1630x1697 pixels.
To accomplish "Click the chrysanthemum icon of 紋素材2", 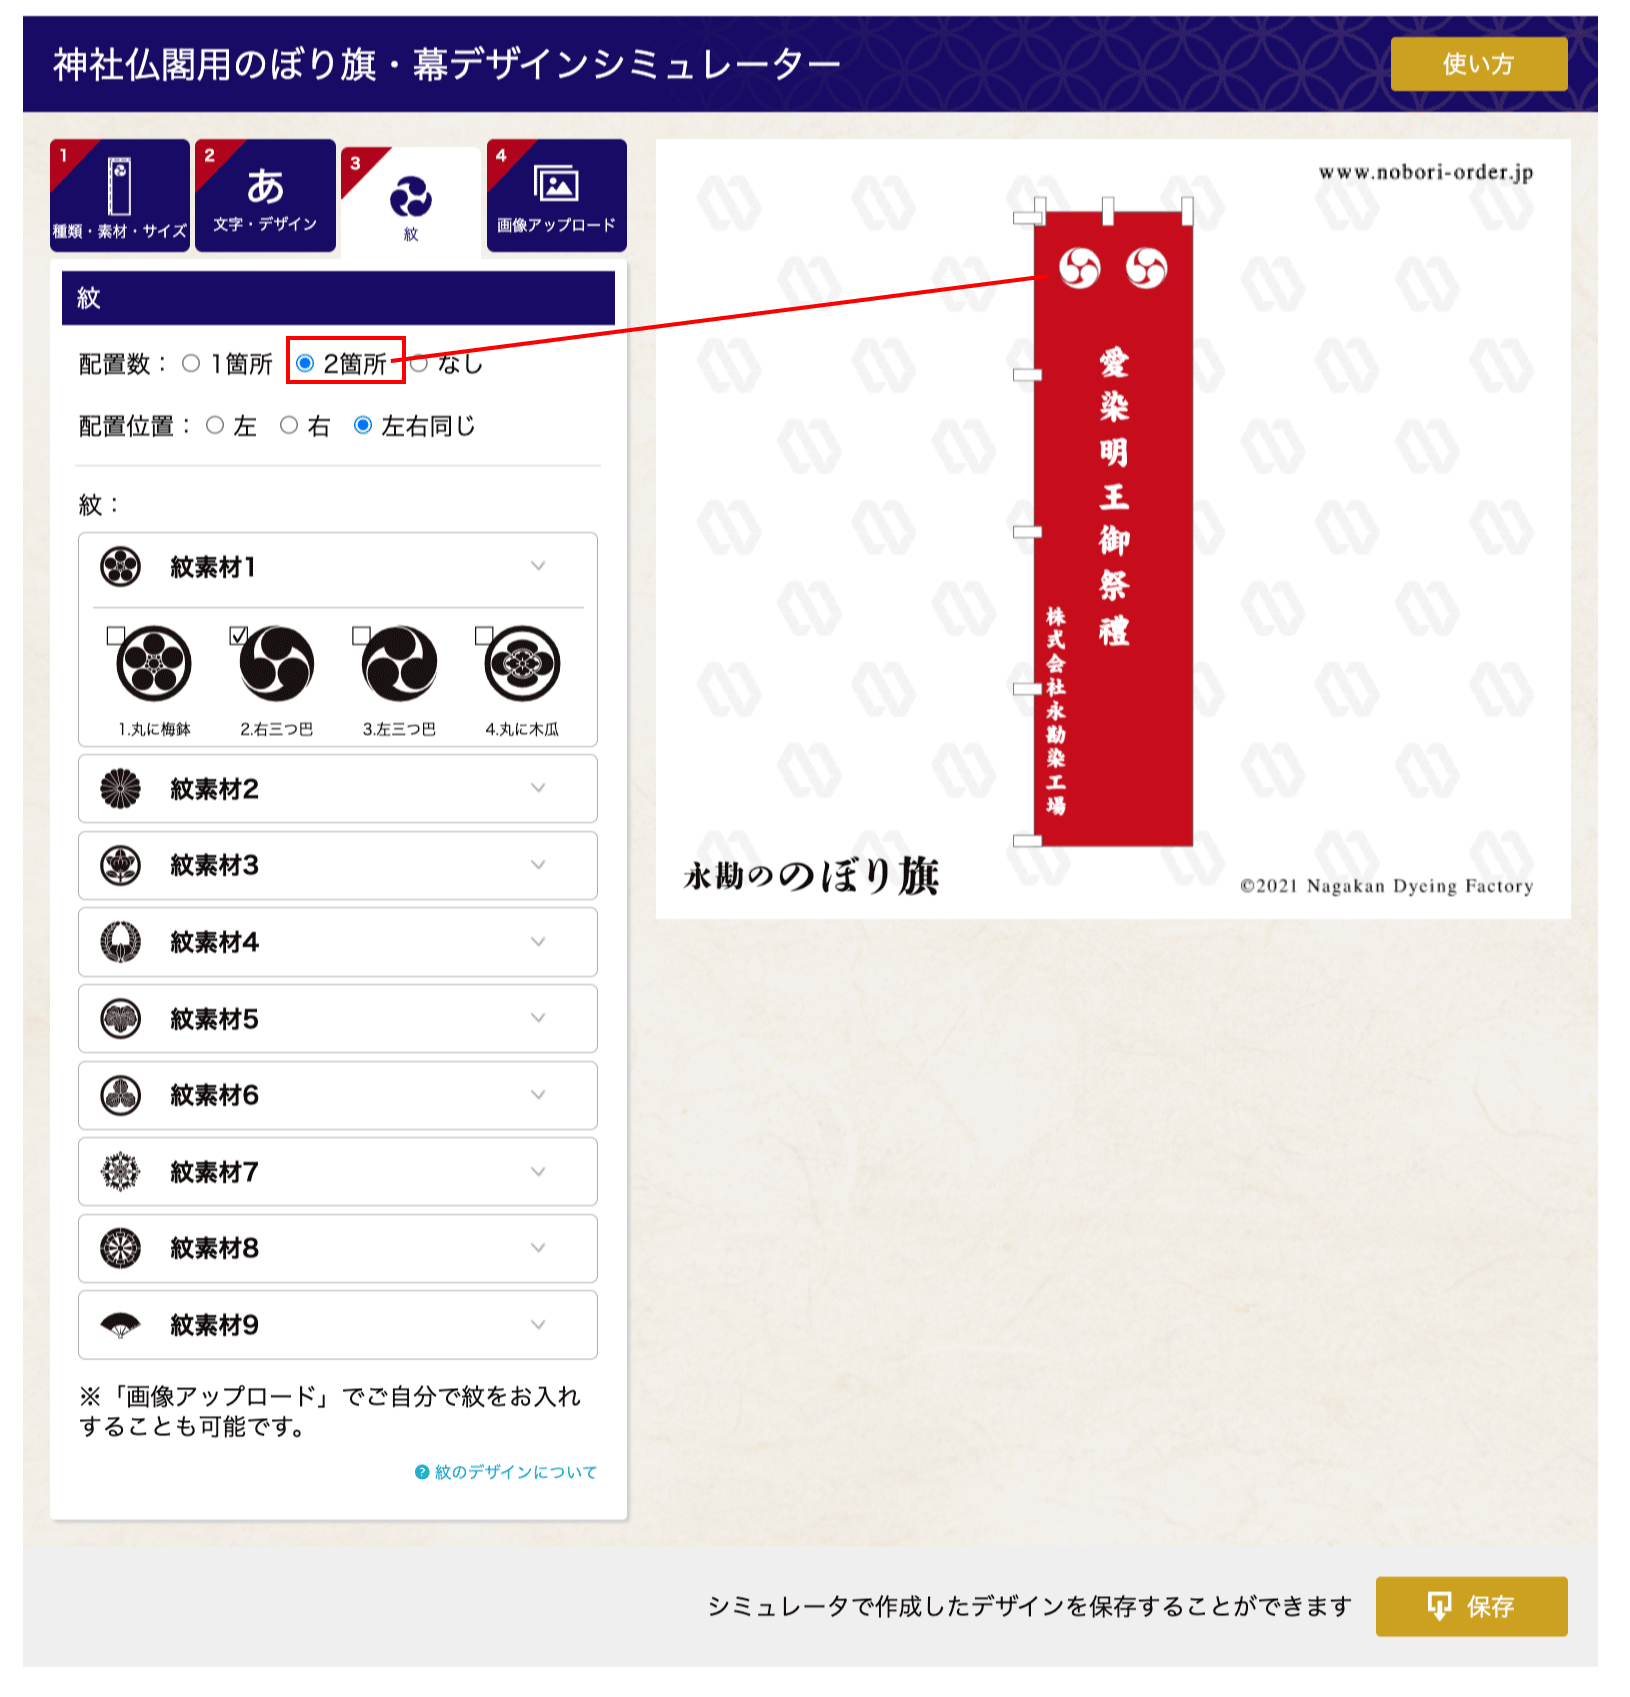I will click(121, 789).
